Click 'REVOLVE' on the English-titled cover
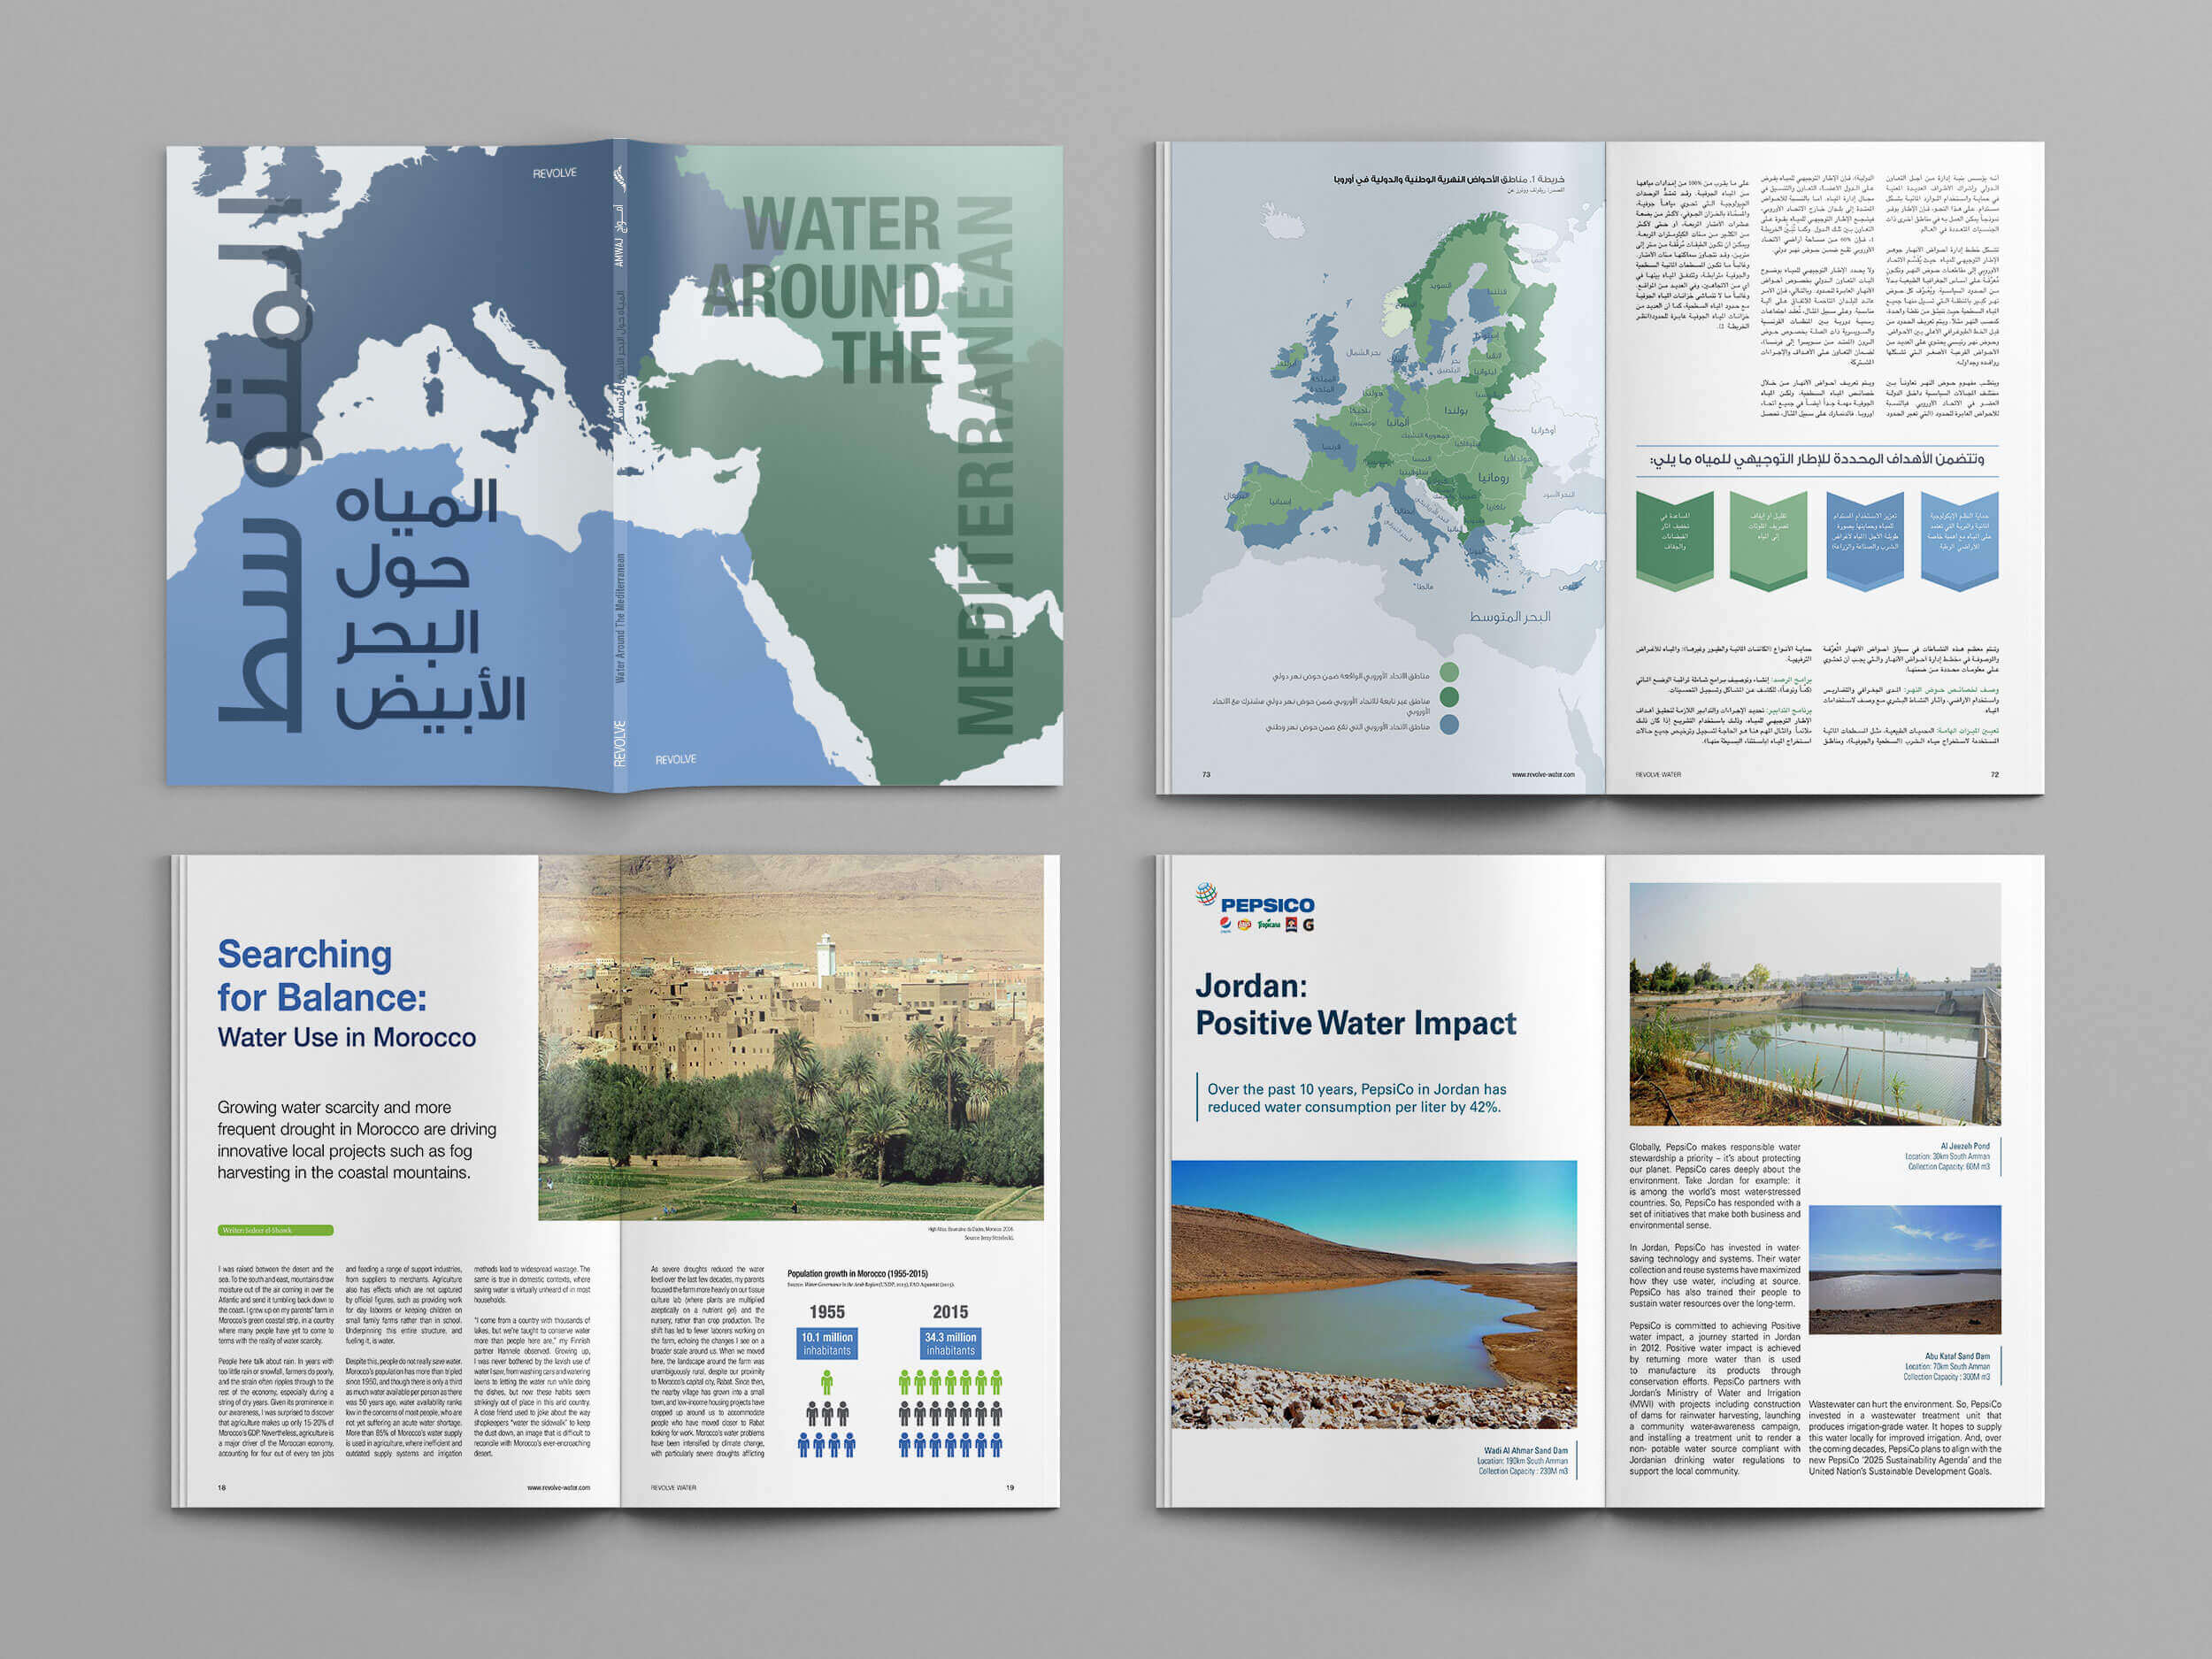The image size is (2212, 1659). (x=676, y=760)
